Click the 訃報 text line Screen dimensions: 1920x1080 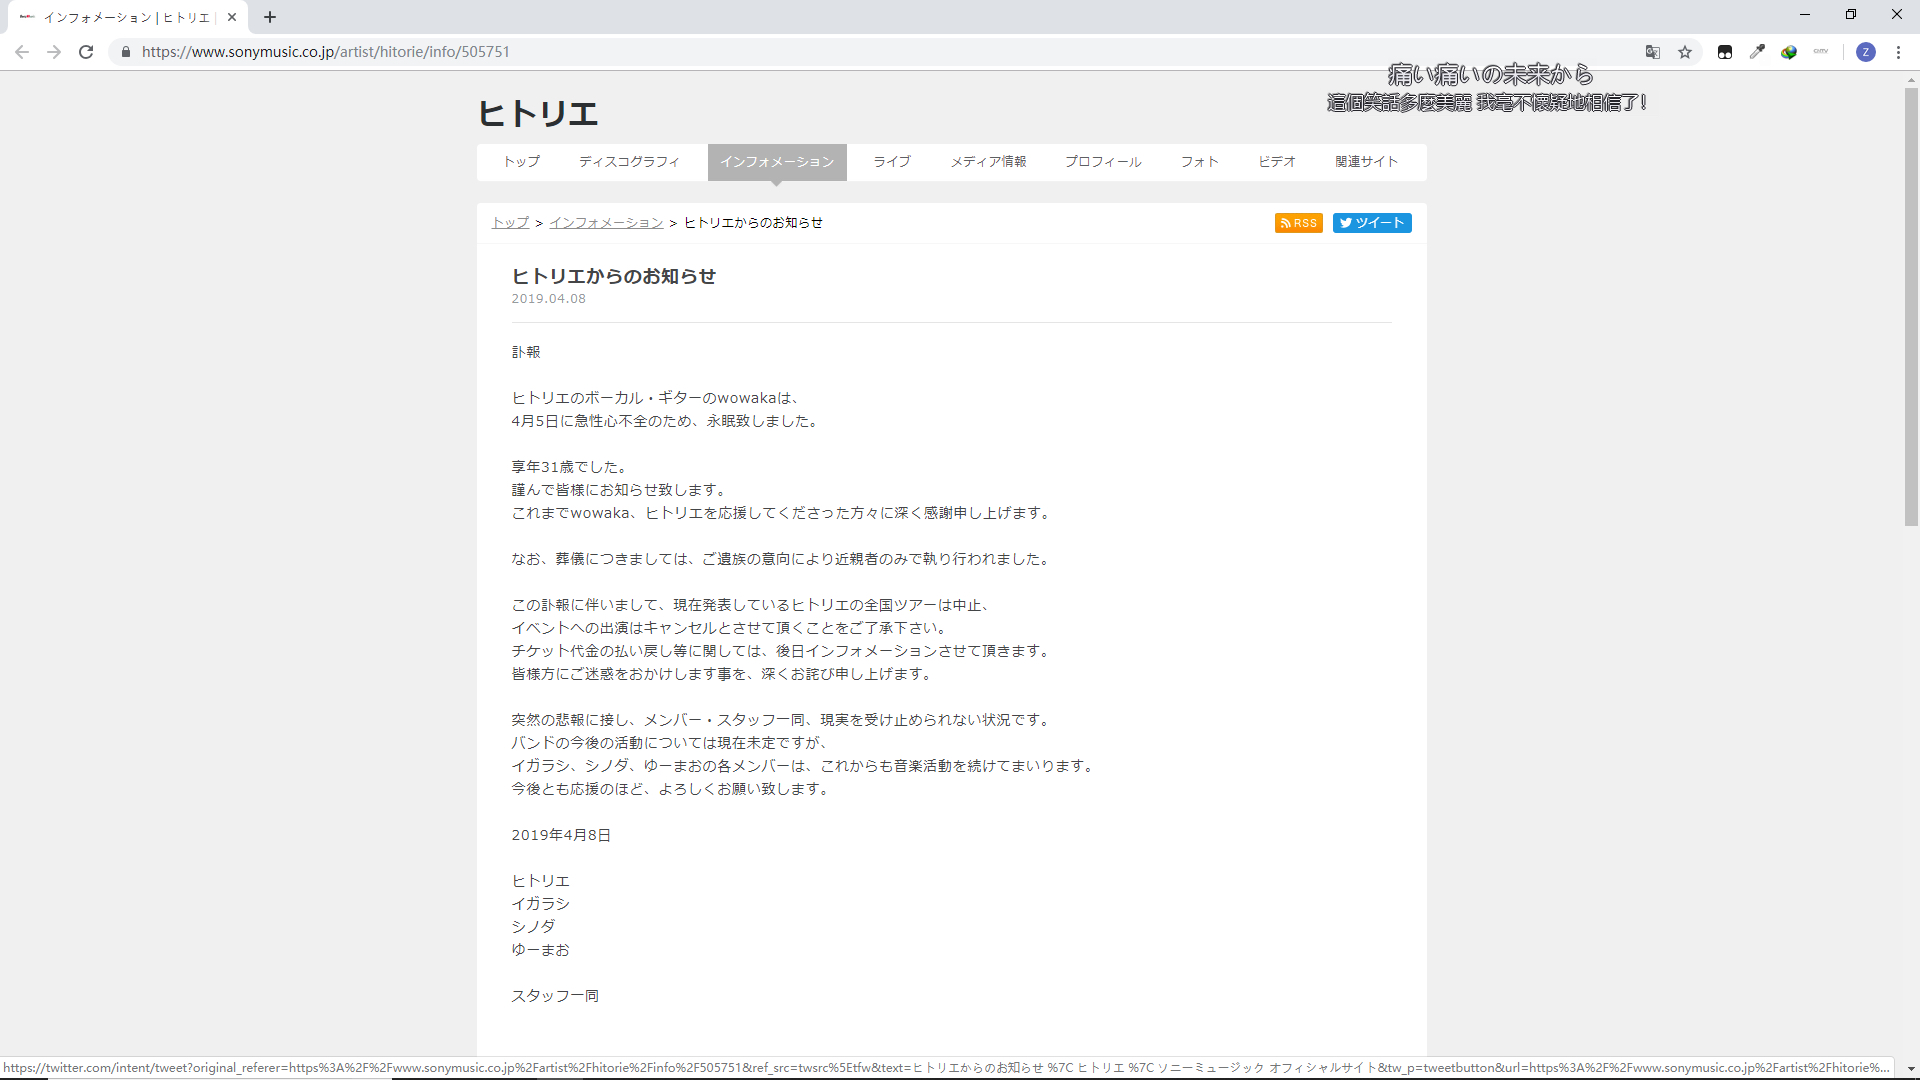coord(526,352)
